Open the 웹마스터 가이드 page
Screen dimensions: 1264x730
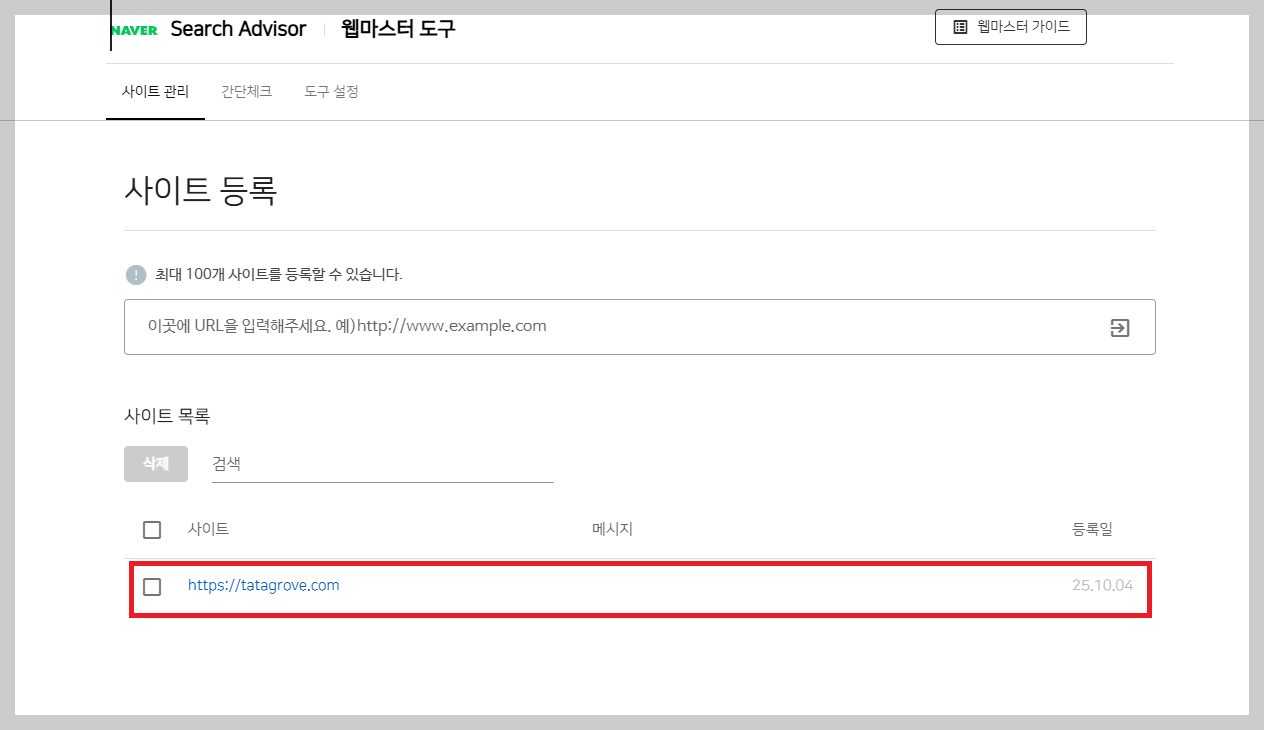1010,27
